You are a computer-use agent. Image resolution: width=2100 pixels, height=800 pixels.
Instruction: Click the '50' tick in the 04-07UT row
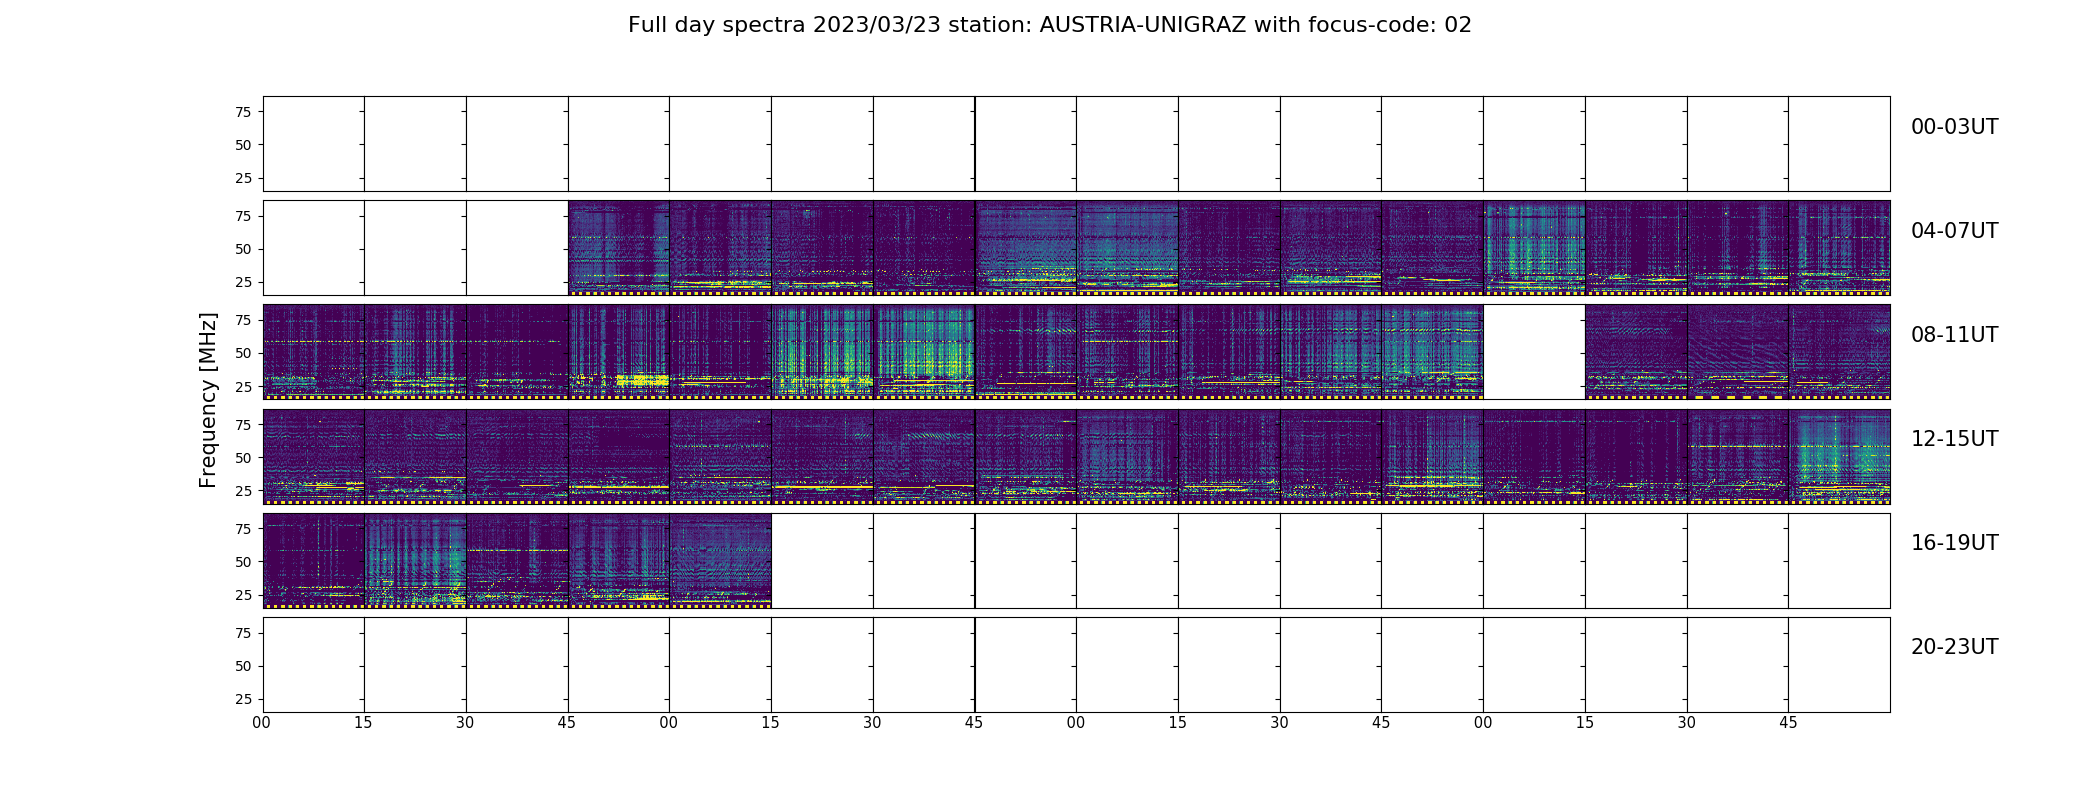point(243,249)
